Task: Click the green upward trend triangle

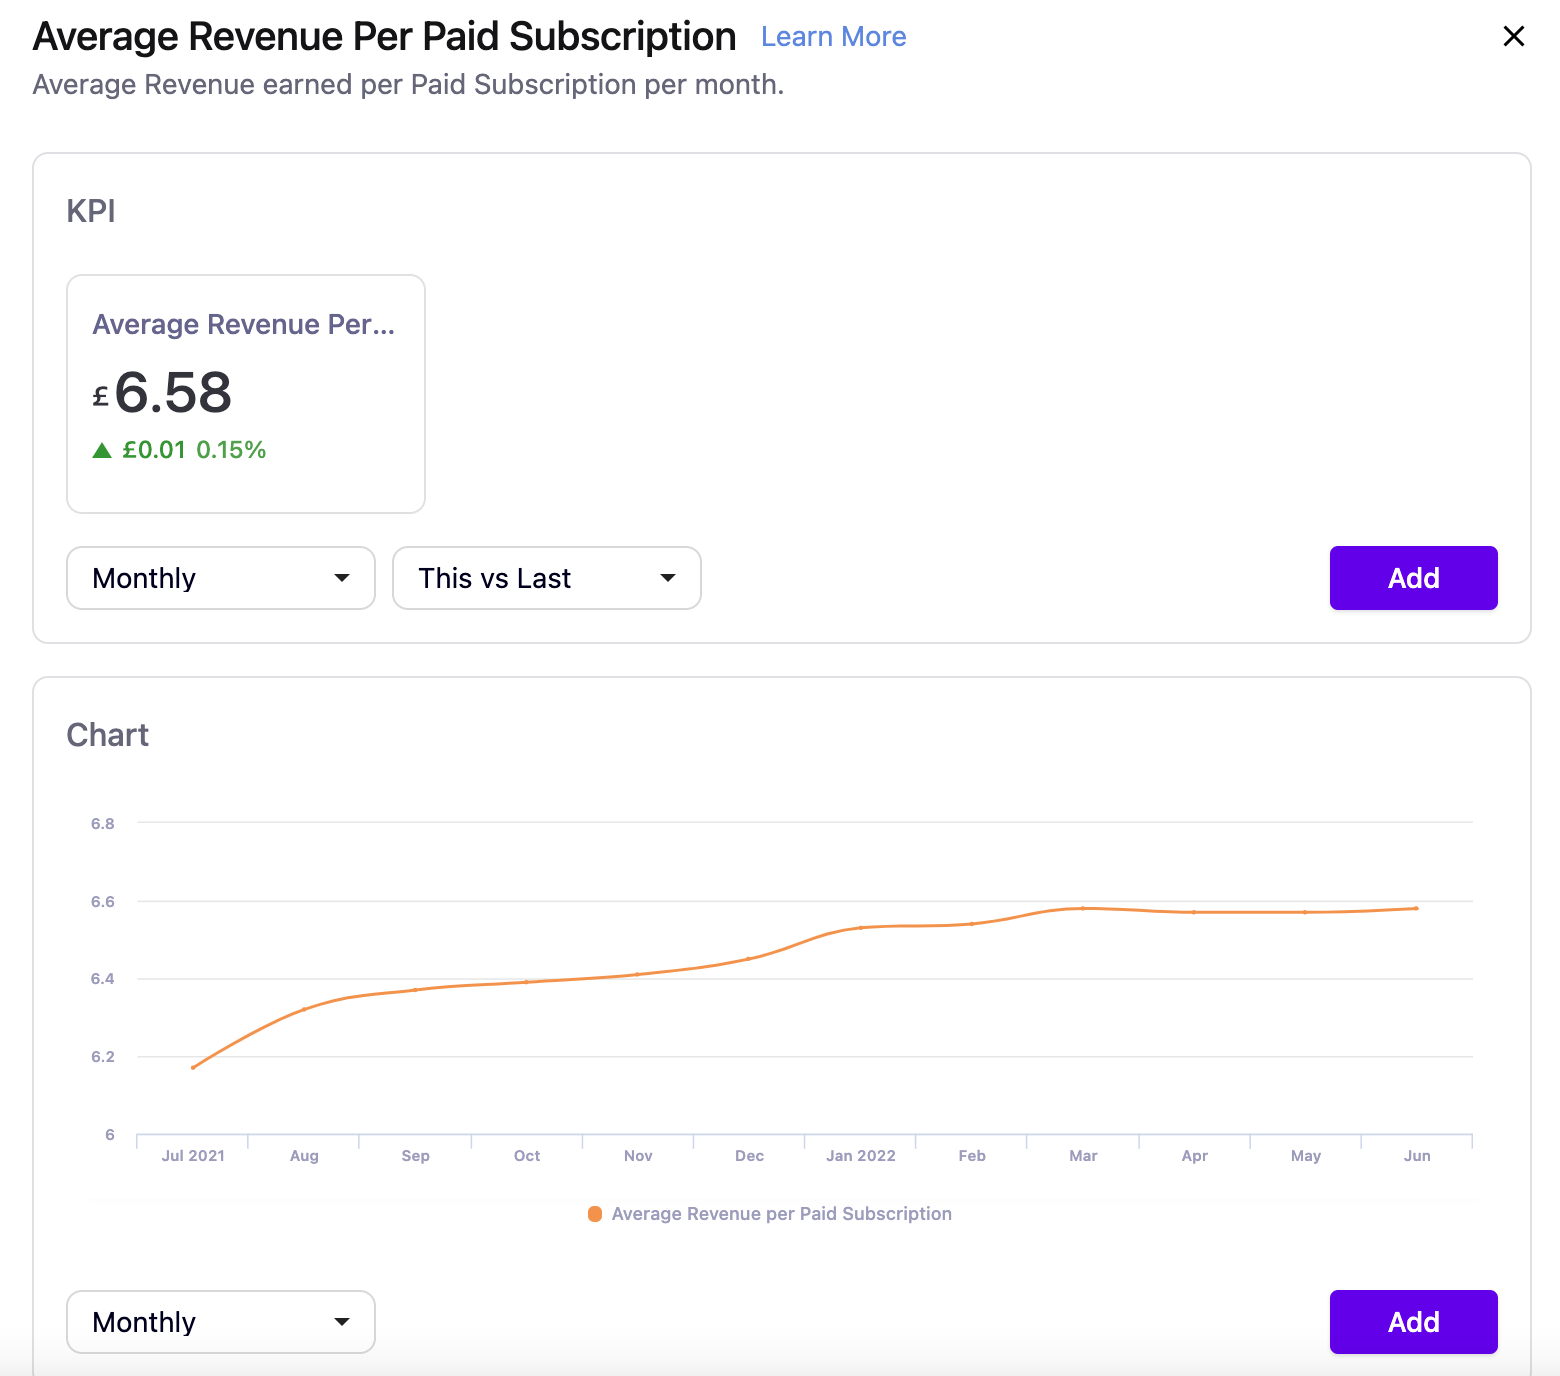Action: pos(102,450)
